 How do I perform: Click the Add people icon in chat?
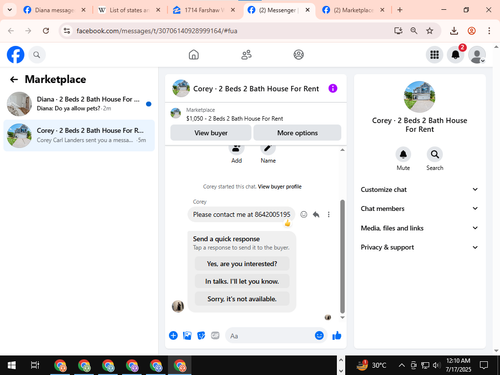pos(236,149)
